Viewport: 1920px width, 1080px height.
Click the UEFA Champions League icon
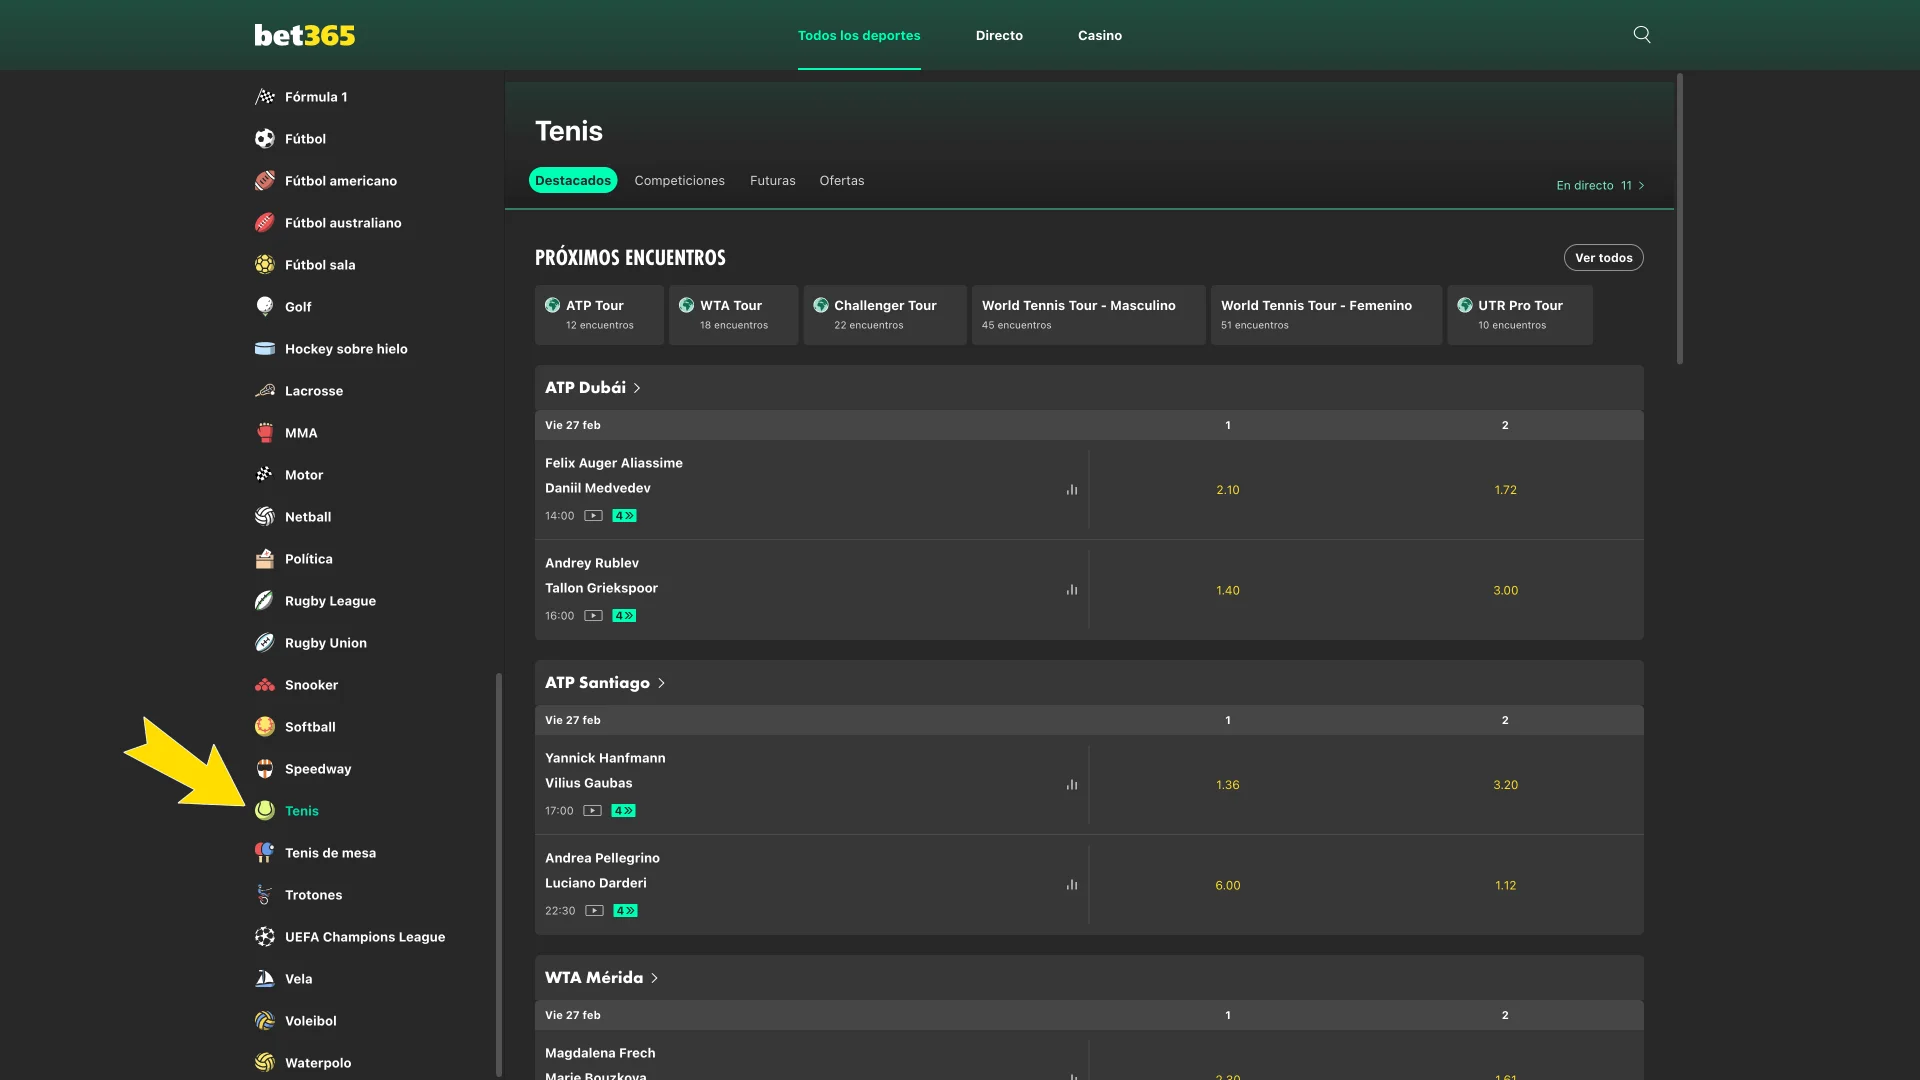click(x=264, y=937)
